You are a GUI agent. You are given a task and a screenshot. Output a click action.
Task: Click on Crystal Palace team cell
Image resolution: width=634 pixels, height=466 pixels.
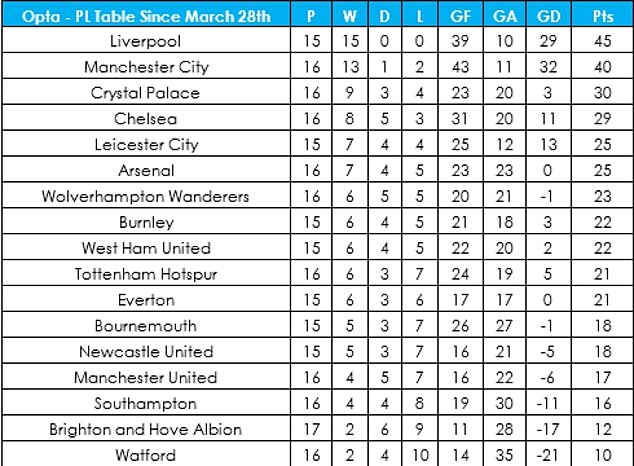tap(147, 93)
